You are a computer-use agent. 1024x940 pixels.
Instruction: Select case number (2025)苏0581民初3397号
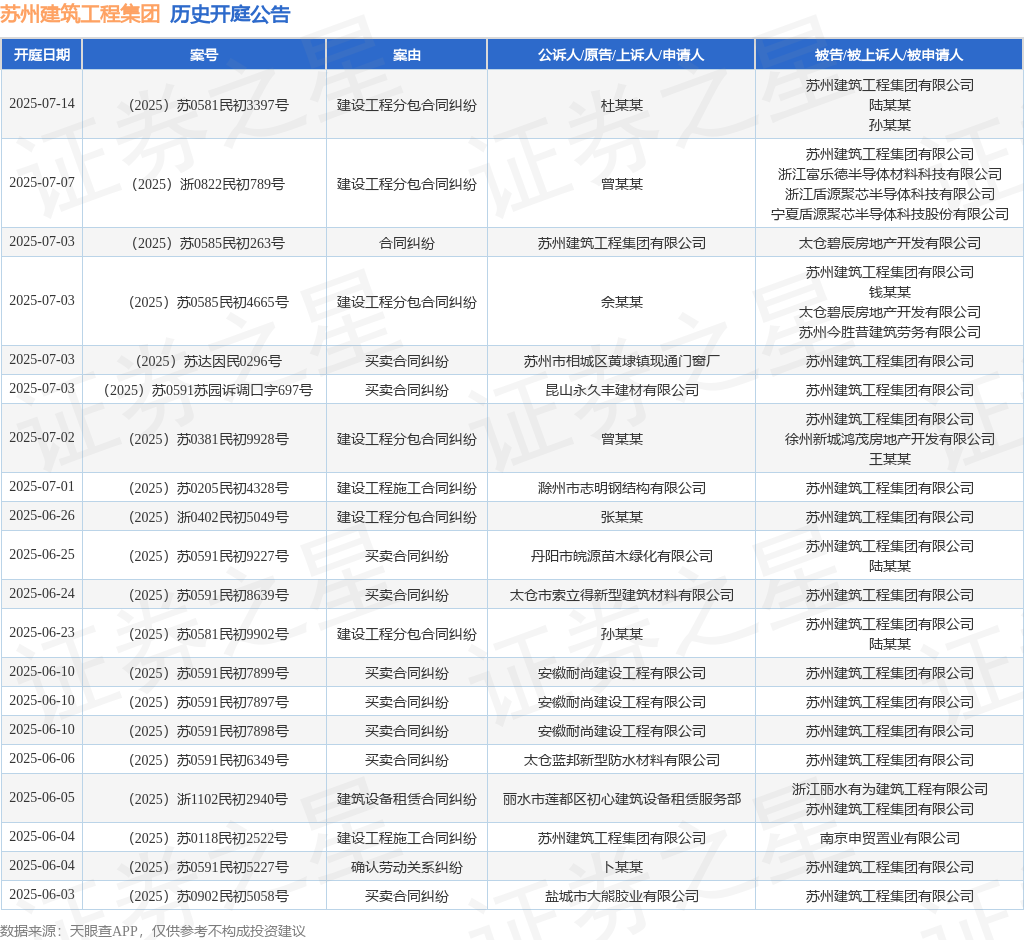click(x=208, y=105)
